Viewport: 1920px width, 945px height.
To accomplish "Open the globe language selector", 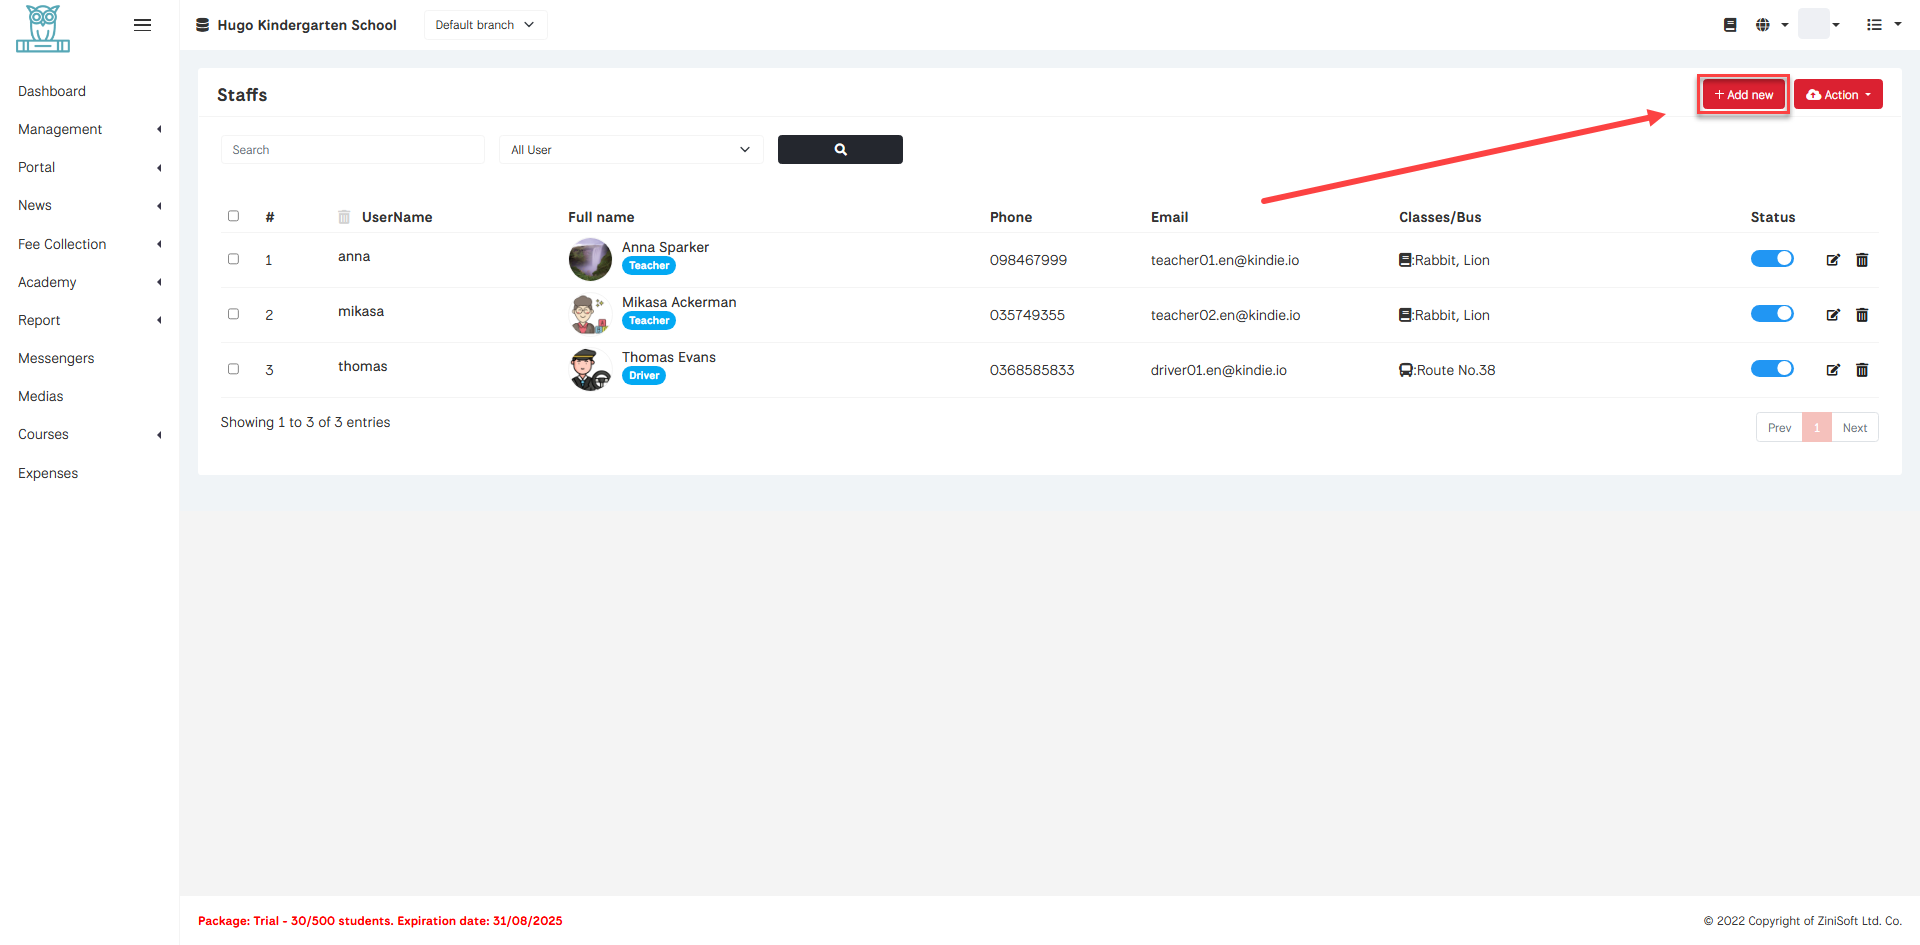I will (x=1771, y=25).
